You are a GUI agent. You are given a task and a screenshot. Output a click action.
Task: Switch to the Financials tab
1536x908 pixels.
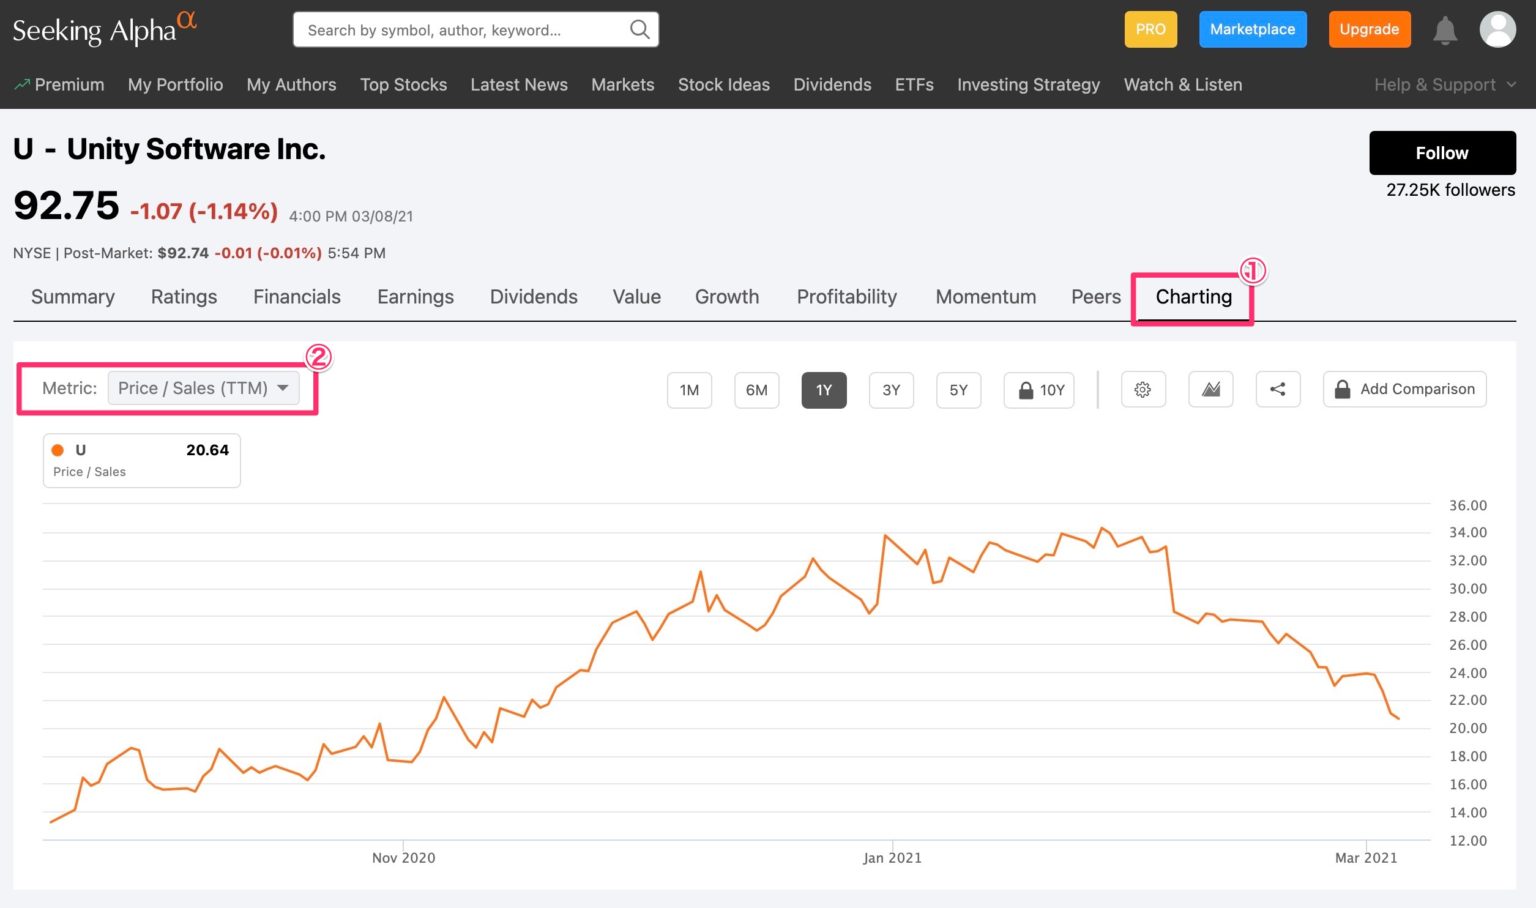pyautogui.click(x=296, y=297)
